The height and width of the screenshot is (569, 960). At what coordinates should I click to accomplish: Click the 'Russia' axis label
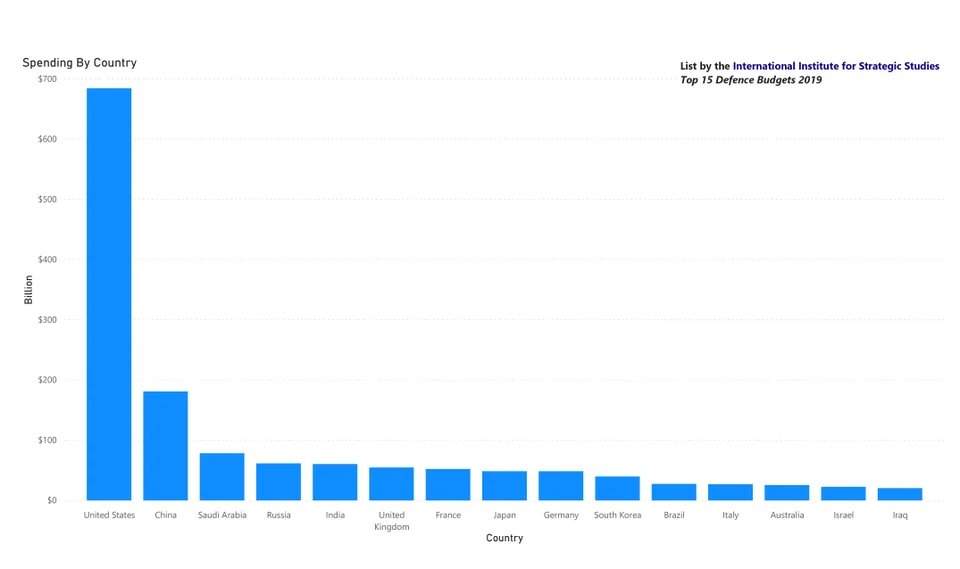(x=279, y=515)
